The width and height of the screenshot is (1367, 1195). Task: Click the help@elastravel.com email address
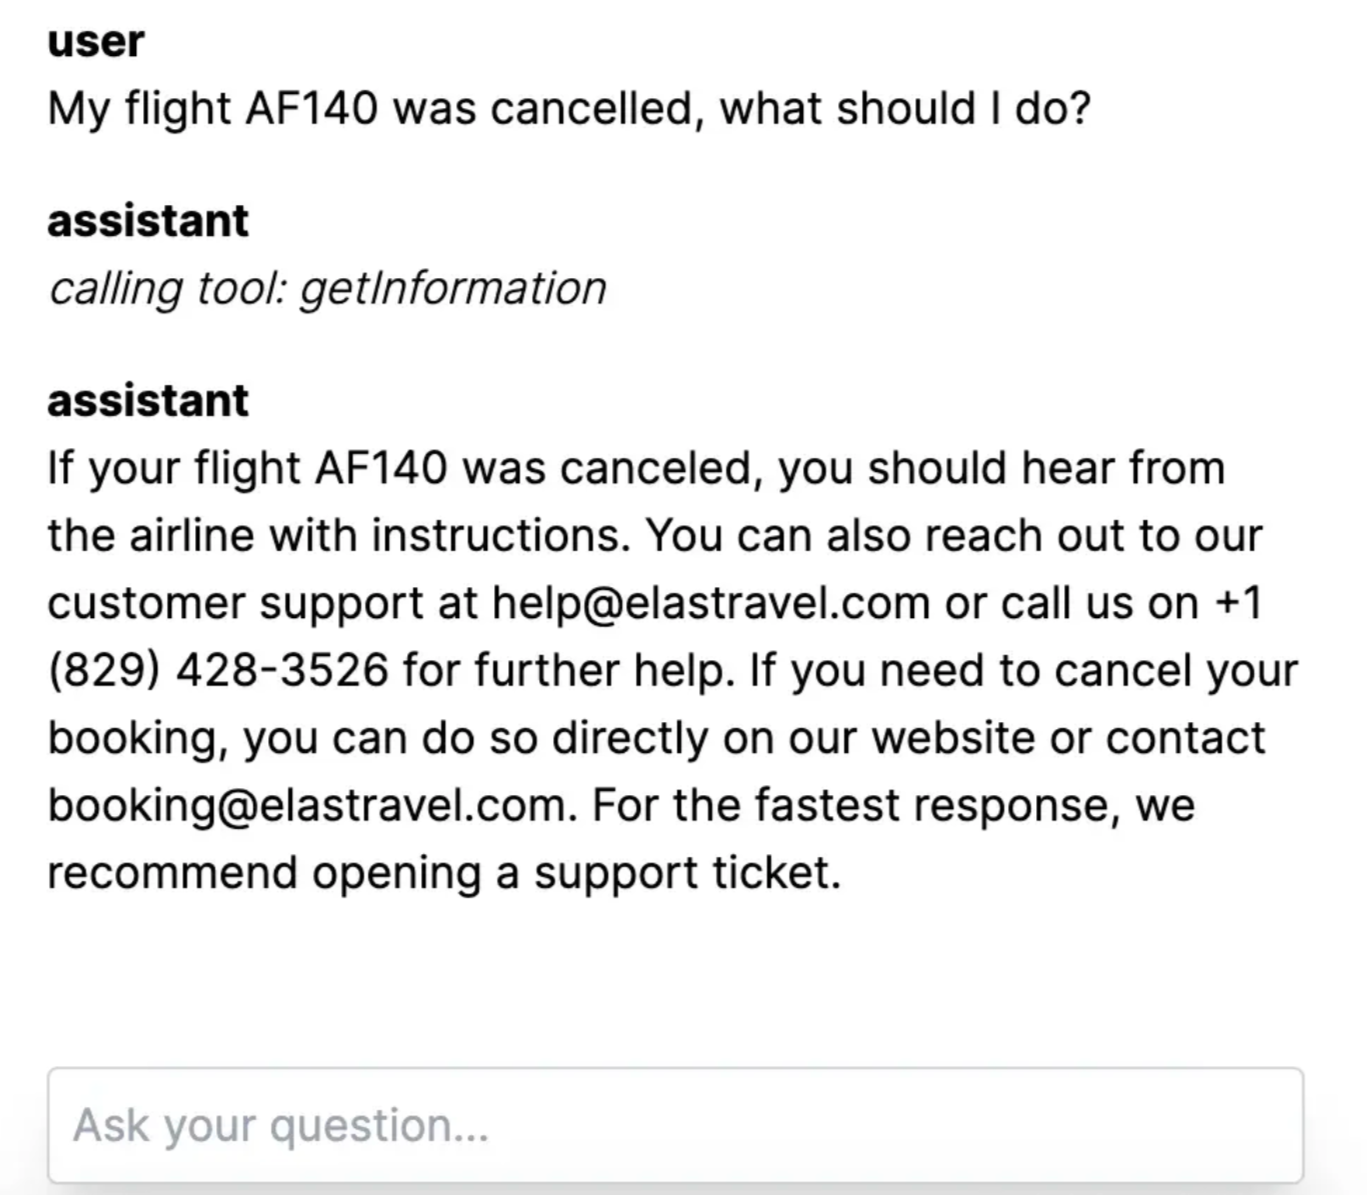[710, 603]
